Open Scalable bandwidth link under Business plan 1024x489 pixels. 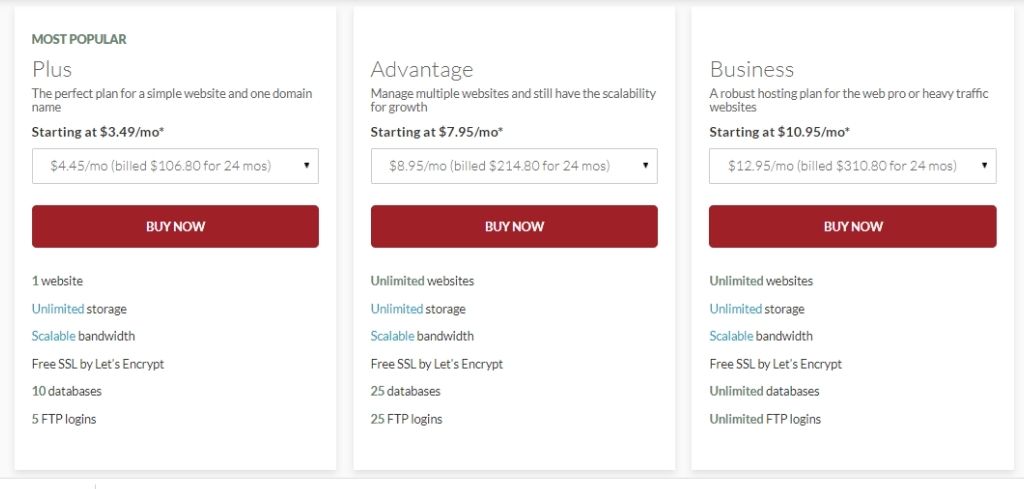click(x=731, y=336)
